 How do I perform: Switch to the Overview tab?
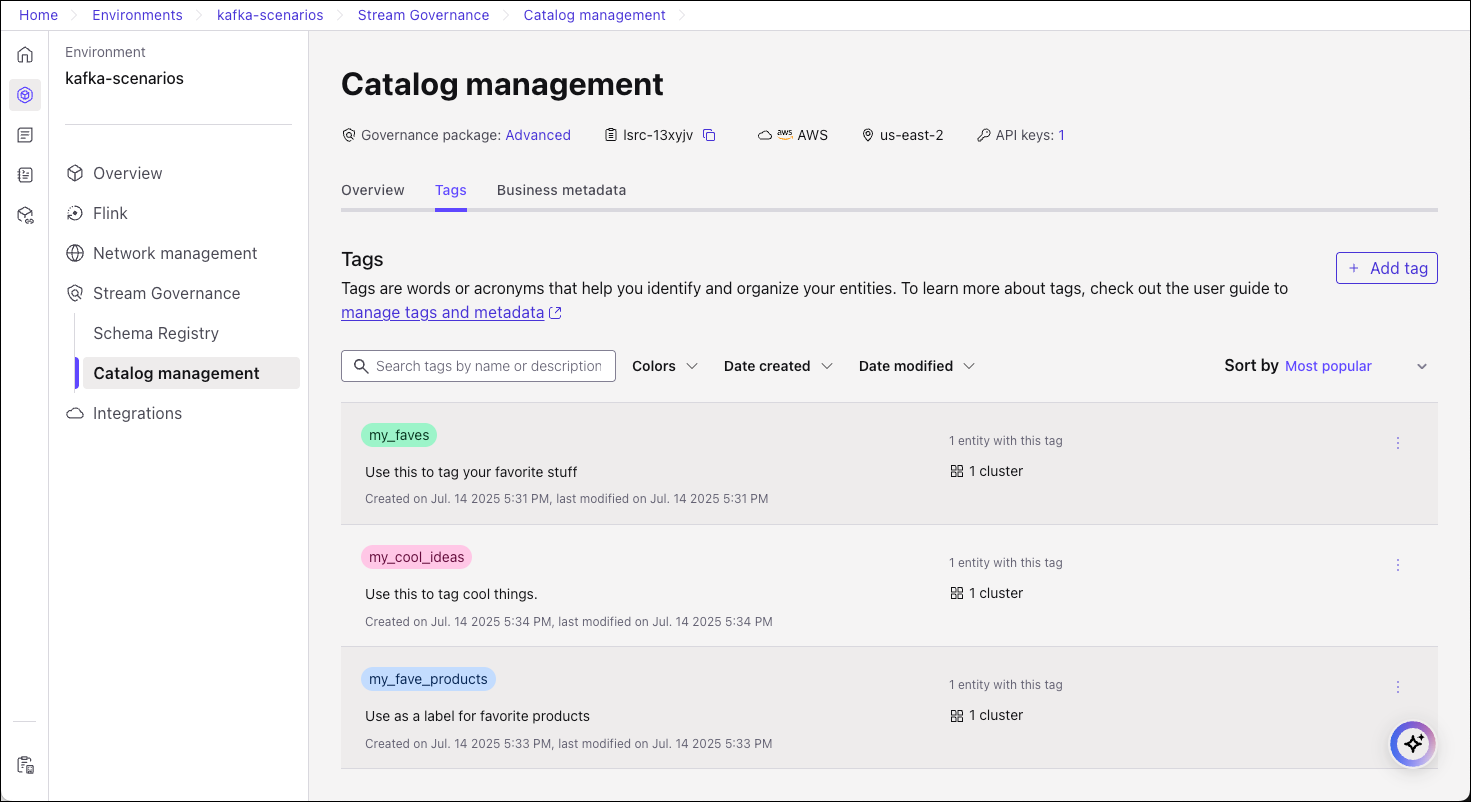(x=372, y=190)
